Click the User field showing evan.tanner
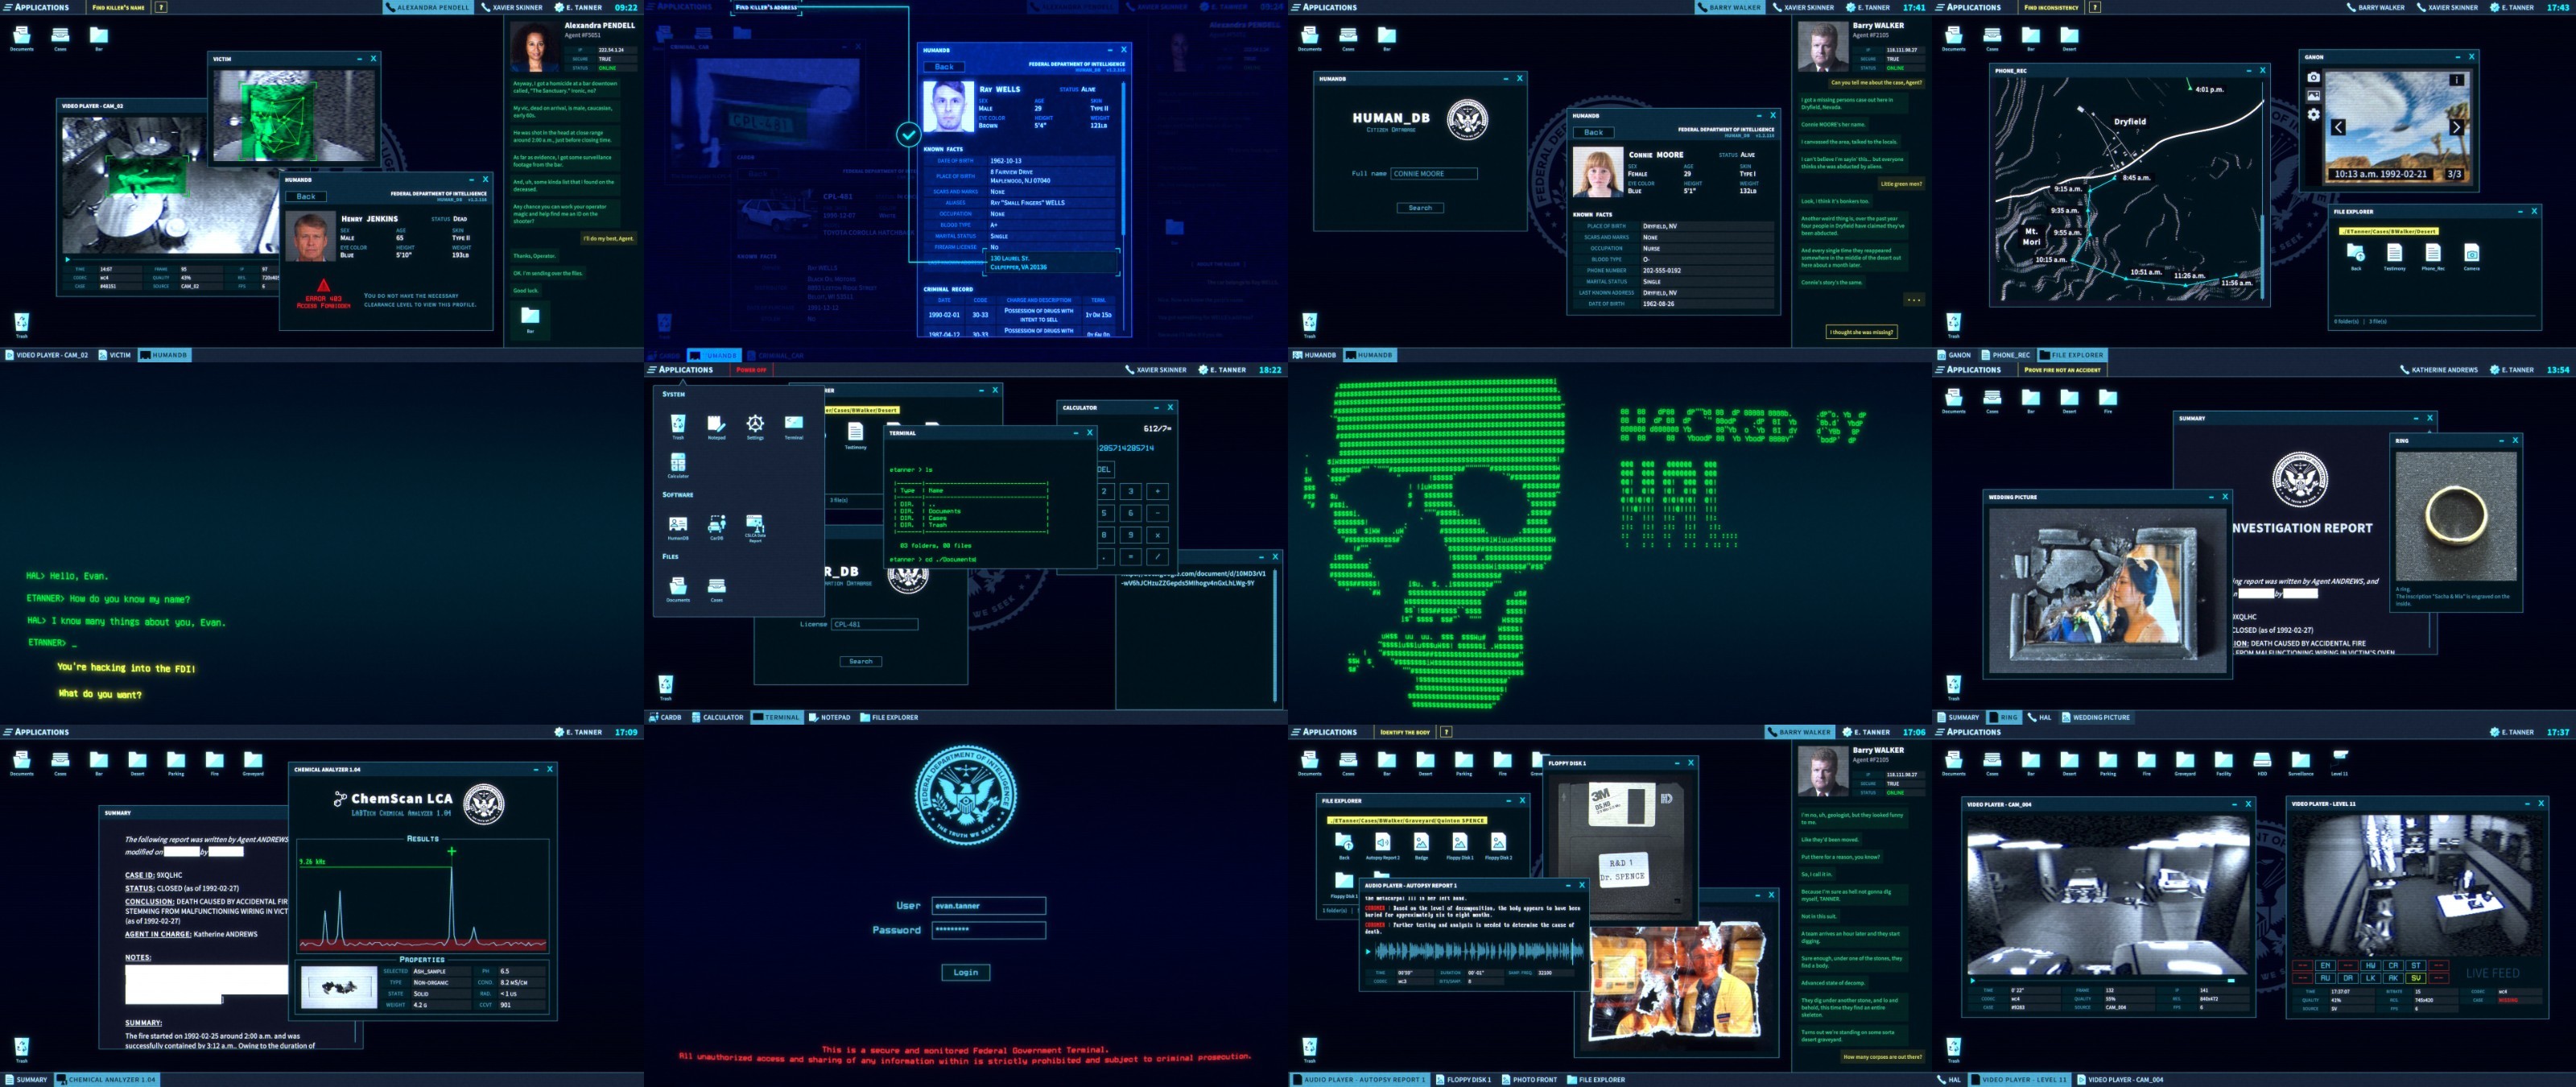 coord(988,906)
